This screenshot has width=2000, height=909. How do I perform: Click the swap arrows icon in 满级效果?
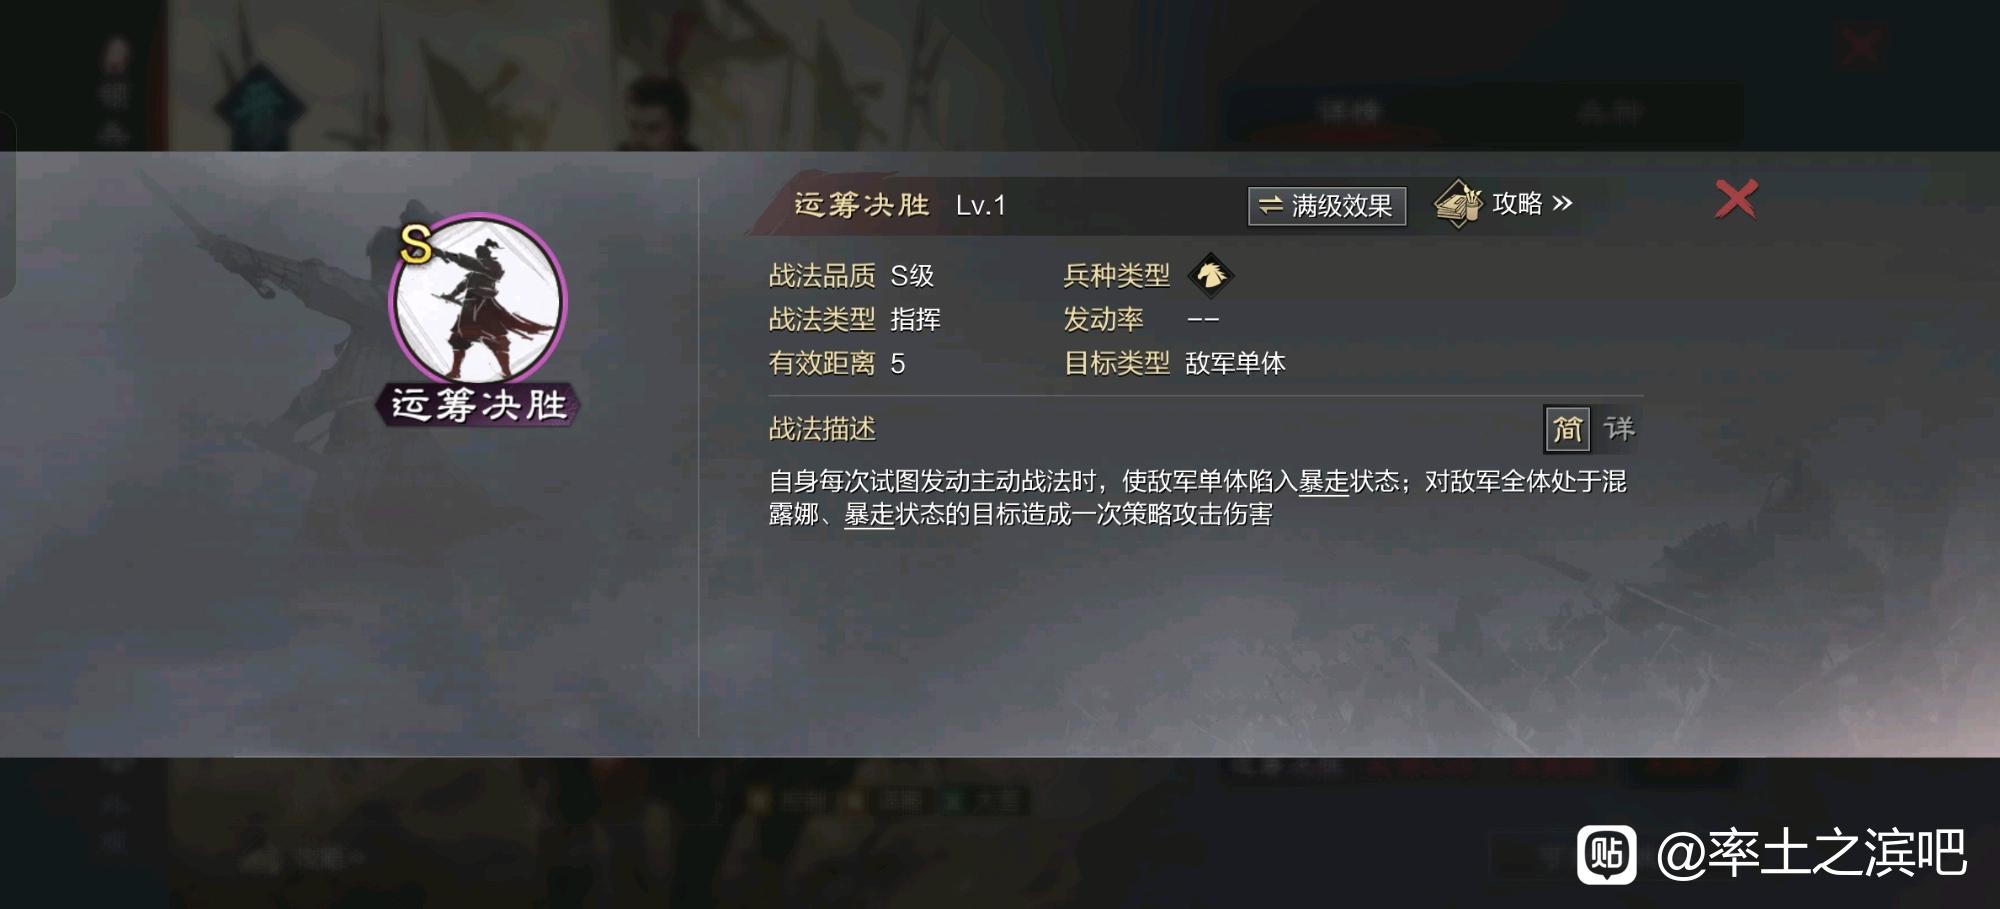[1270, 205]
